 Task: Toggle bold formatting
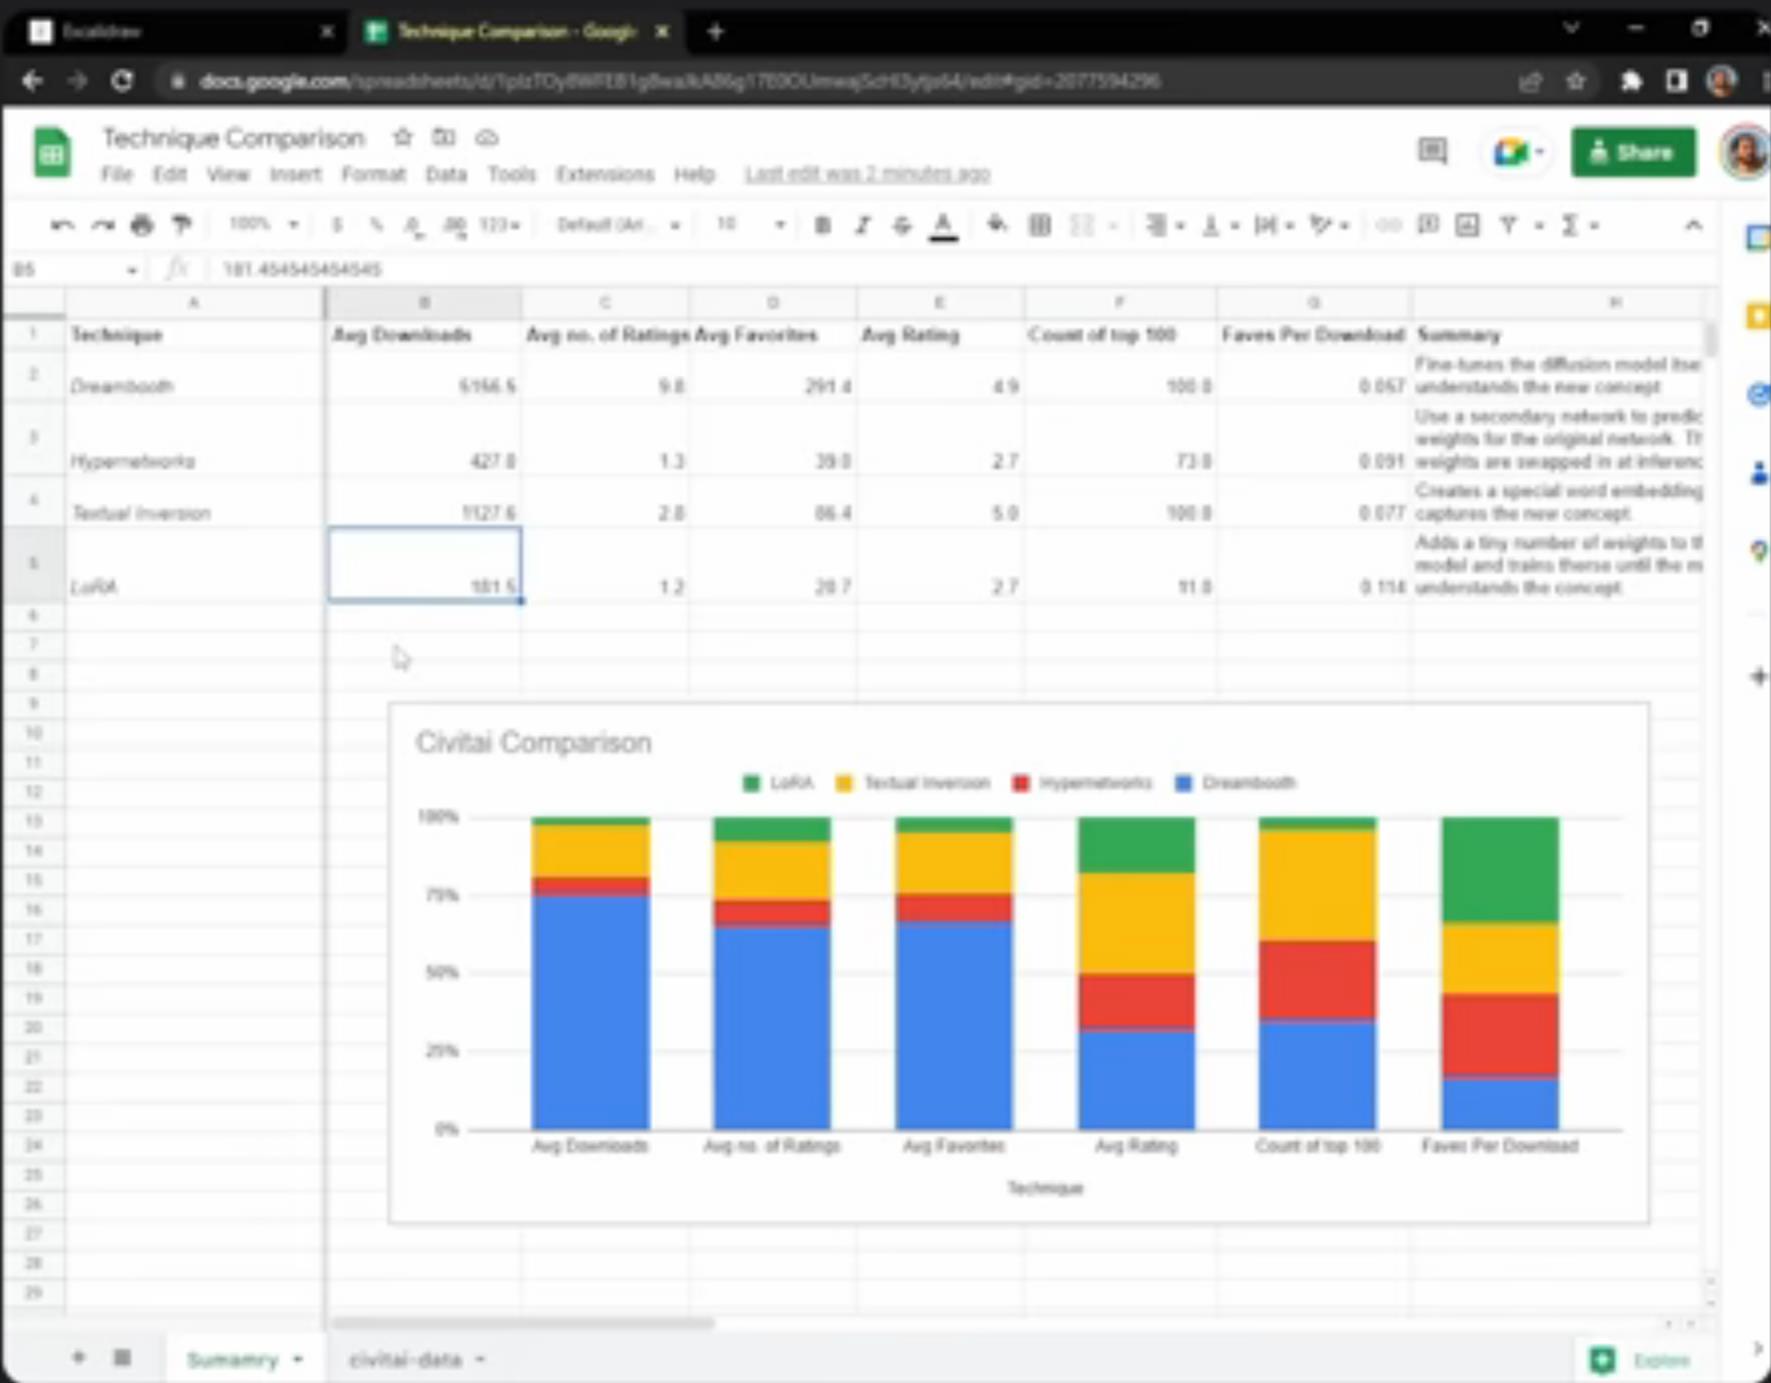tap(822, 225)
